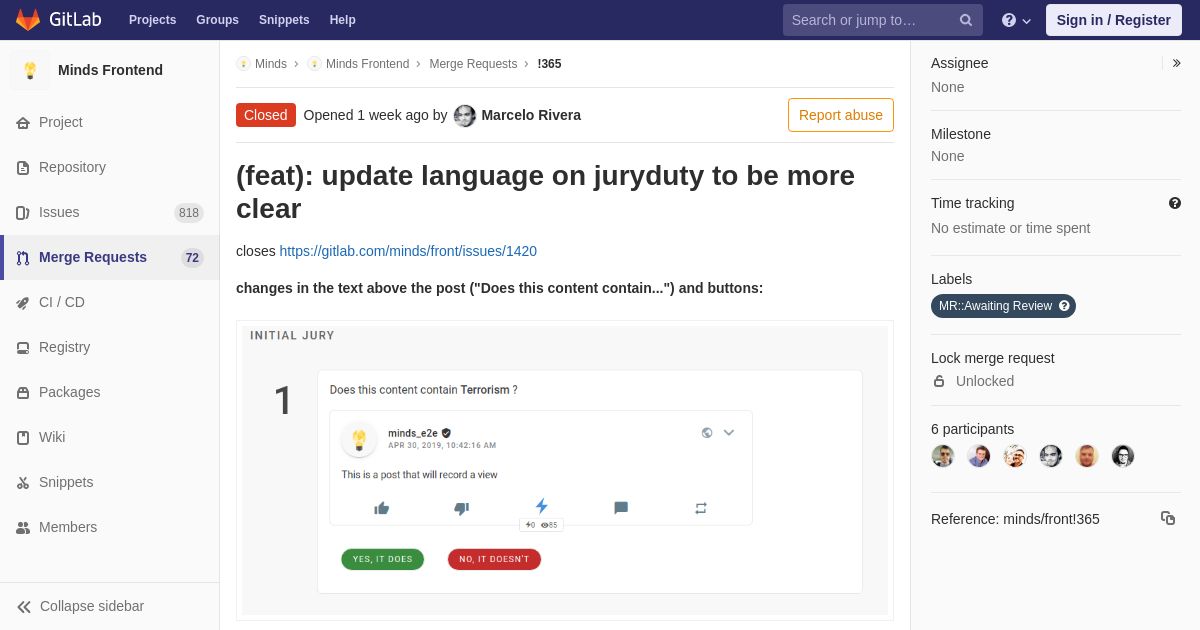Click the Unlocked lock icon
This screenshot has width=1200, height=630.
939,381
